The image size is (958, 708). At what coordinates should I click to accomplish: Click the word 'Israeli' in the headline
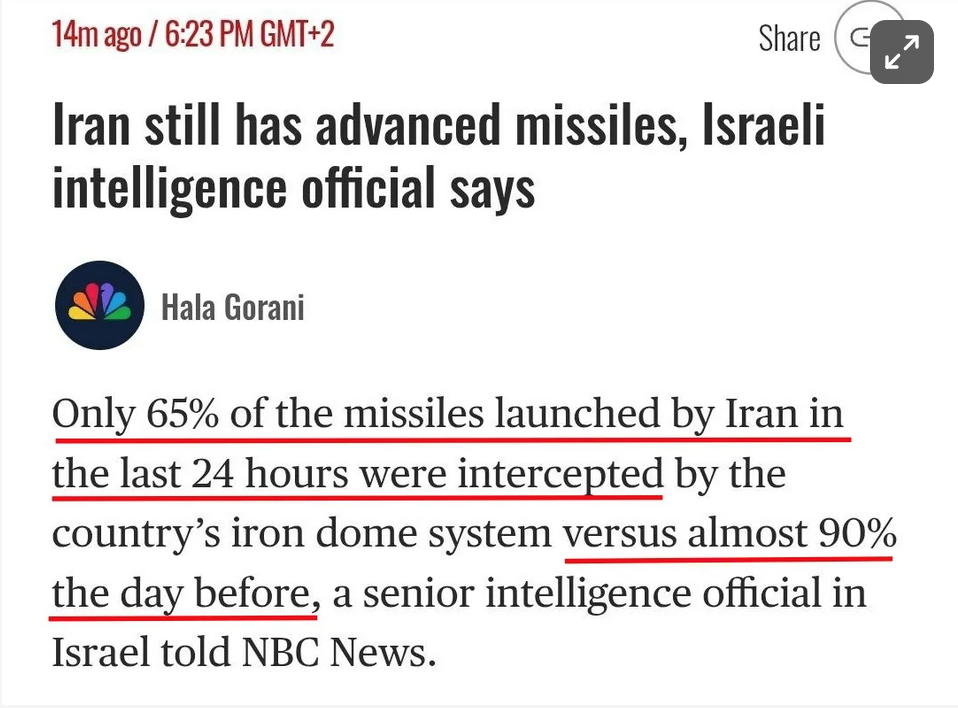coord(764,125)
